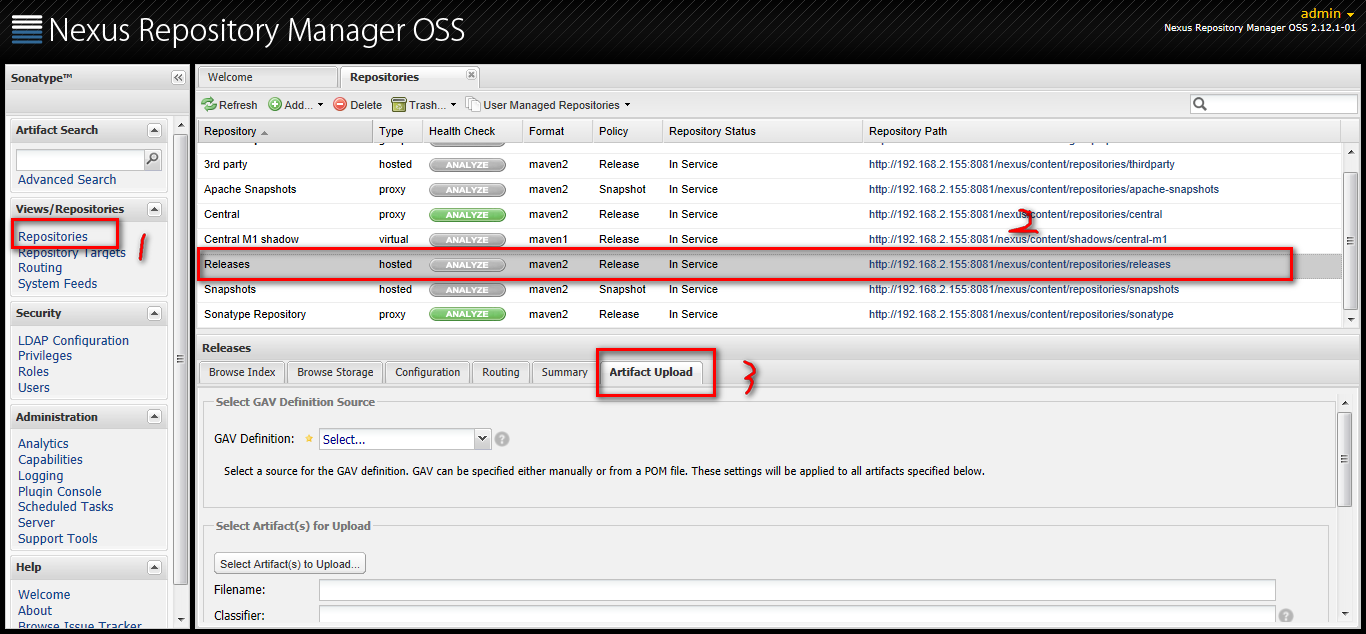Switch to the Routing tab of Releases
Viewport: 1366px width, 634px height.
pos(501,372)
